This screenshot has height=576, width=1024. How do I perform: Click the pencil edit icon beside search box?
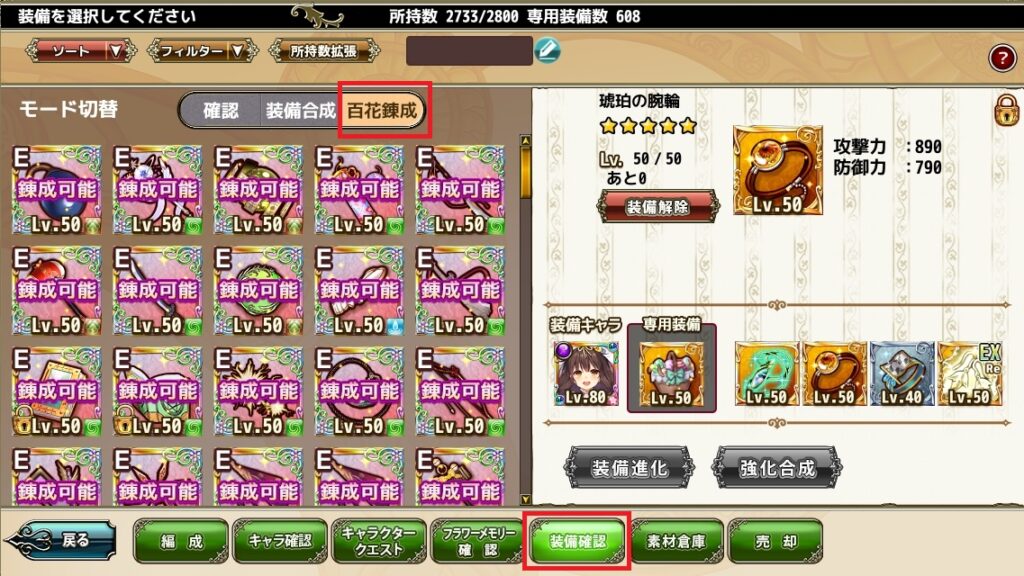pyautogui.click(x=547, y=50)
